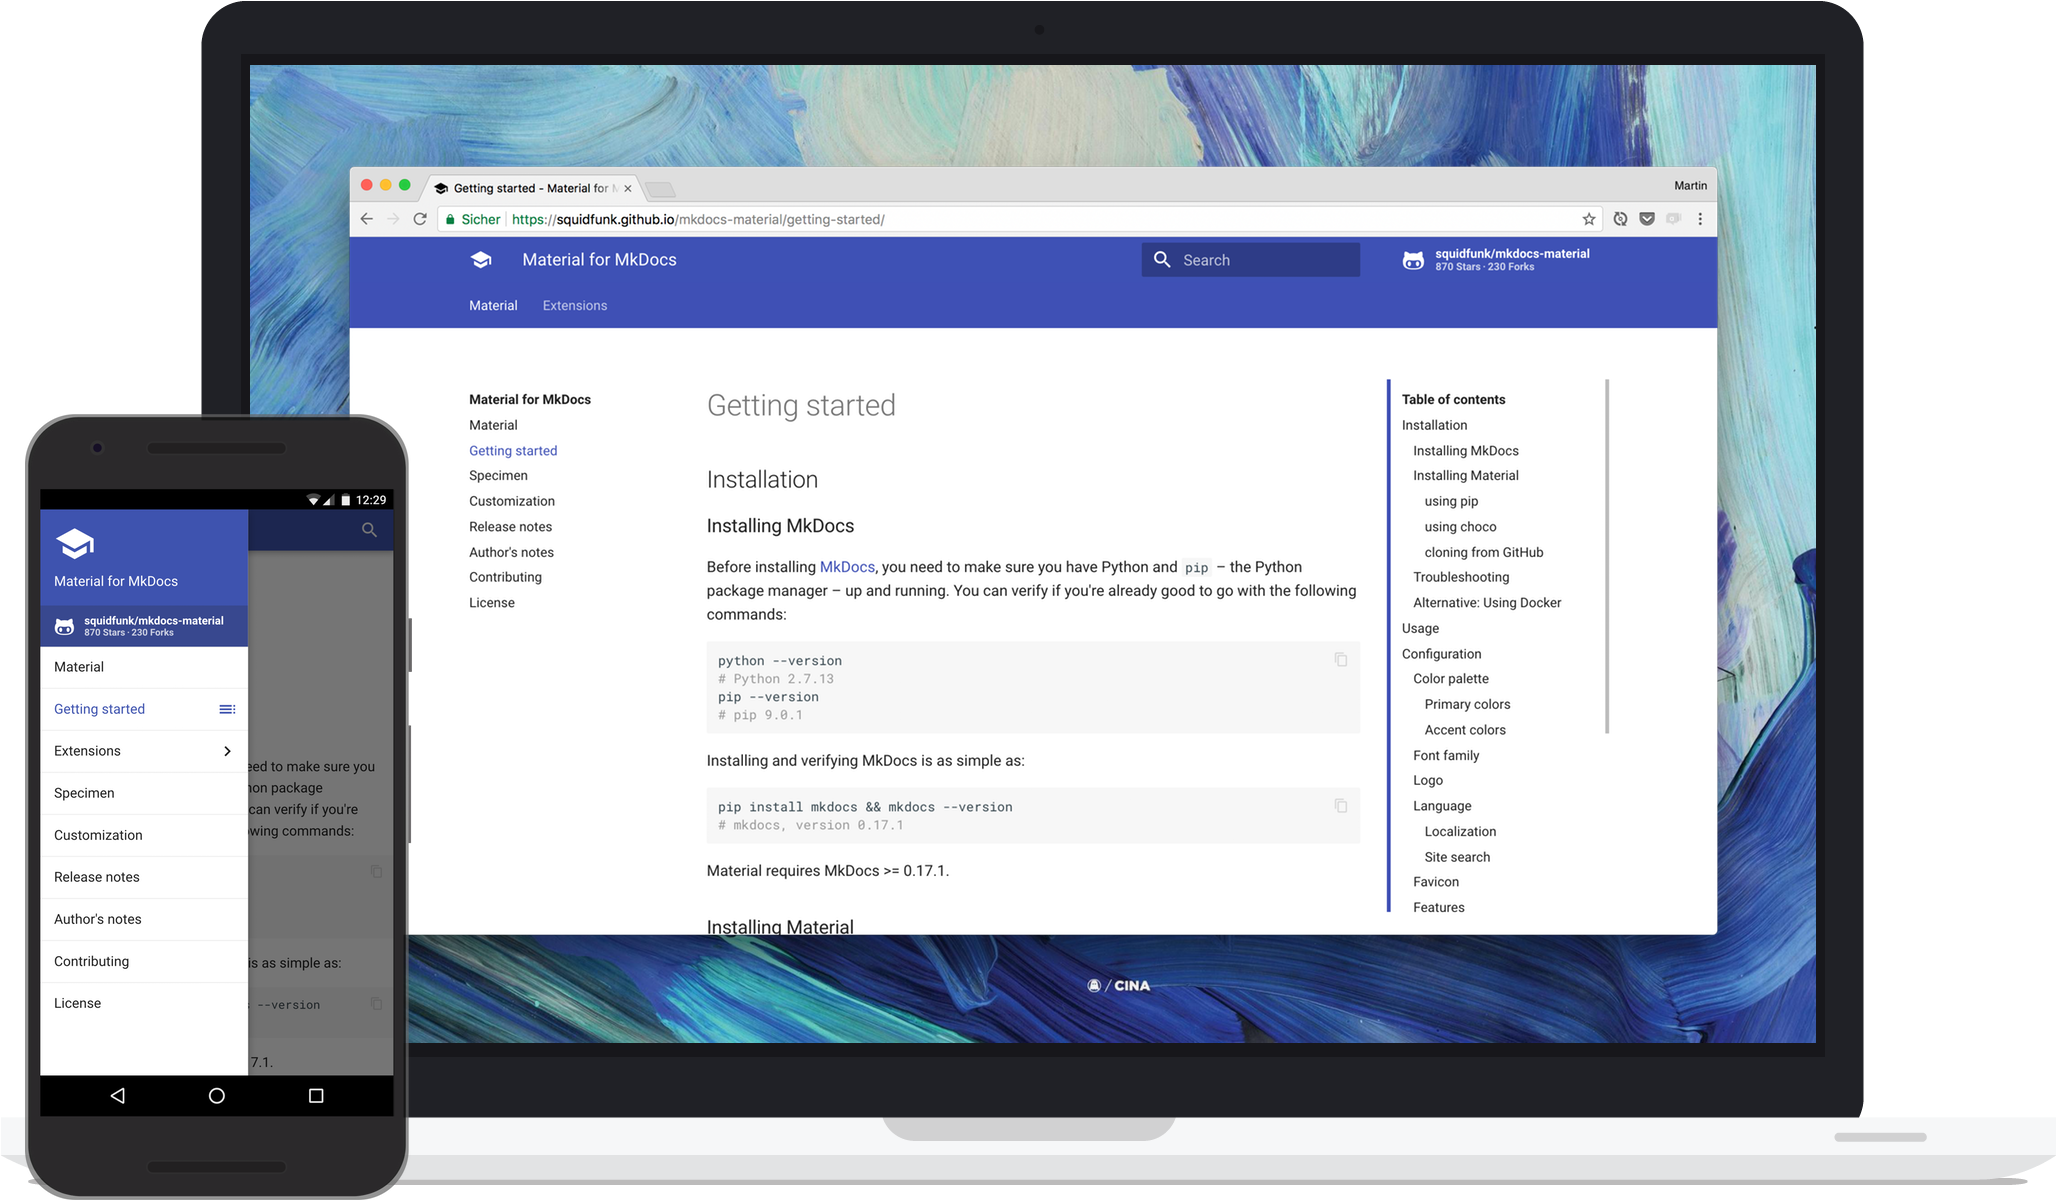Reload the page in Chrome
The width and height of the screenshot is (2056, 1200).
point(420,218)
